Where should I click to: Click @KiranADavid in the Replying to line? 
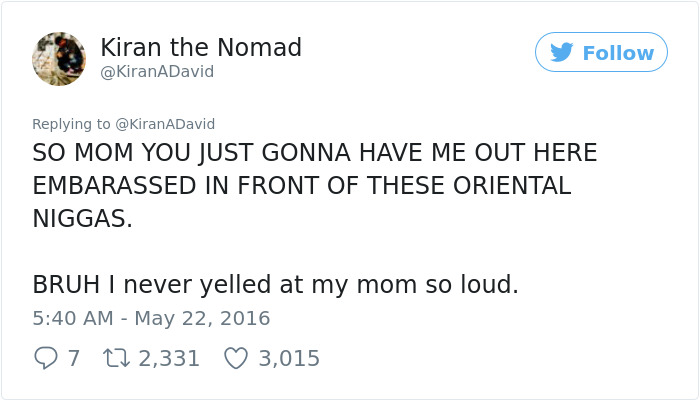point(165,124)
